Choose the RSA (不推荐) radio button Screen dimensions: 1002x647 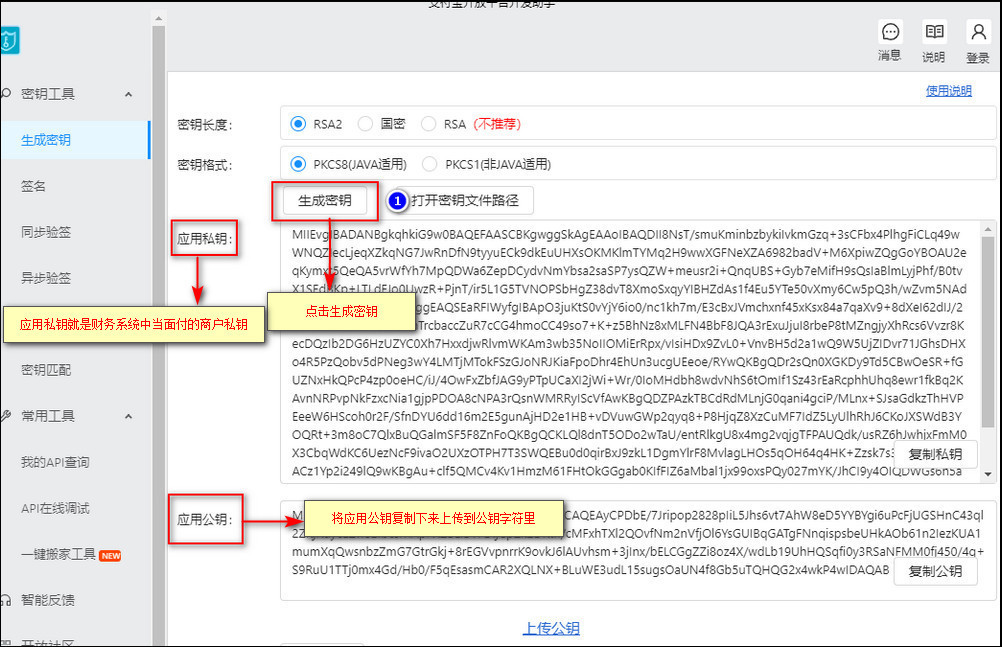coord(429,124)
